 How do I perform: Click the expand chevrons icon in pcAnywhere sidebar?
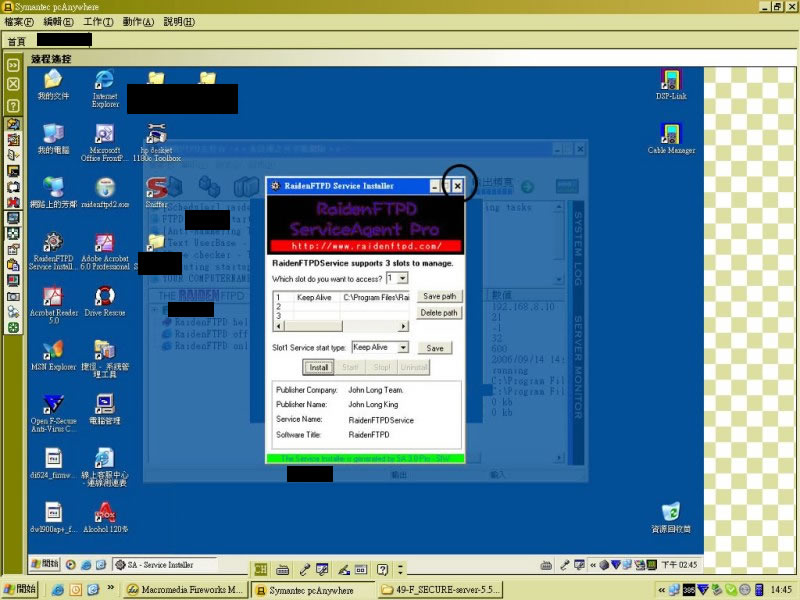(x=13, y=65)
